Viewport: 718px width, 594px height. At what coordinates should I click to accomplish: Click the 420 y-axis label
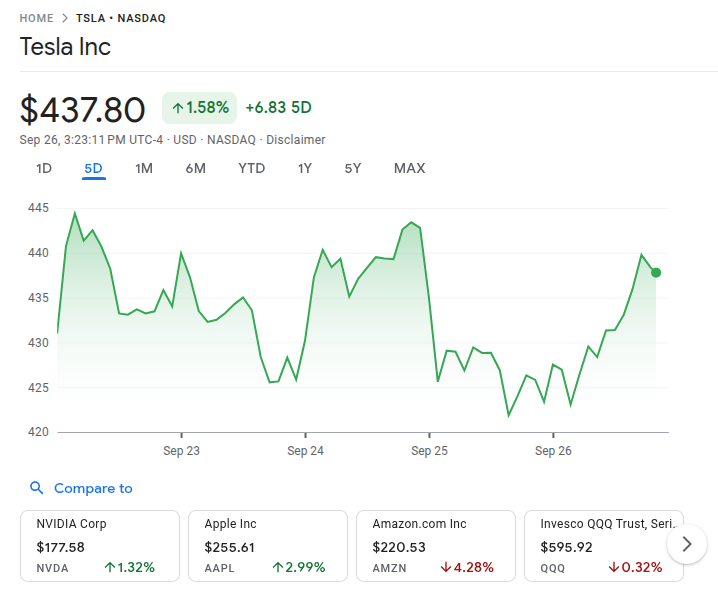click(38, 432)
